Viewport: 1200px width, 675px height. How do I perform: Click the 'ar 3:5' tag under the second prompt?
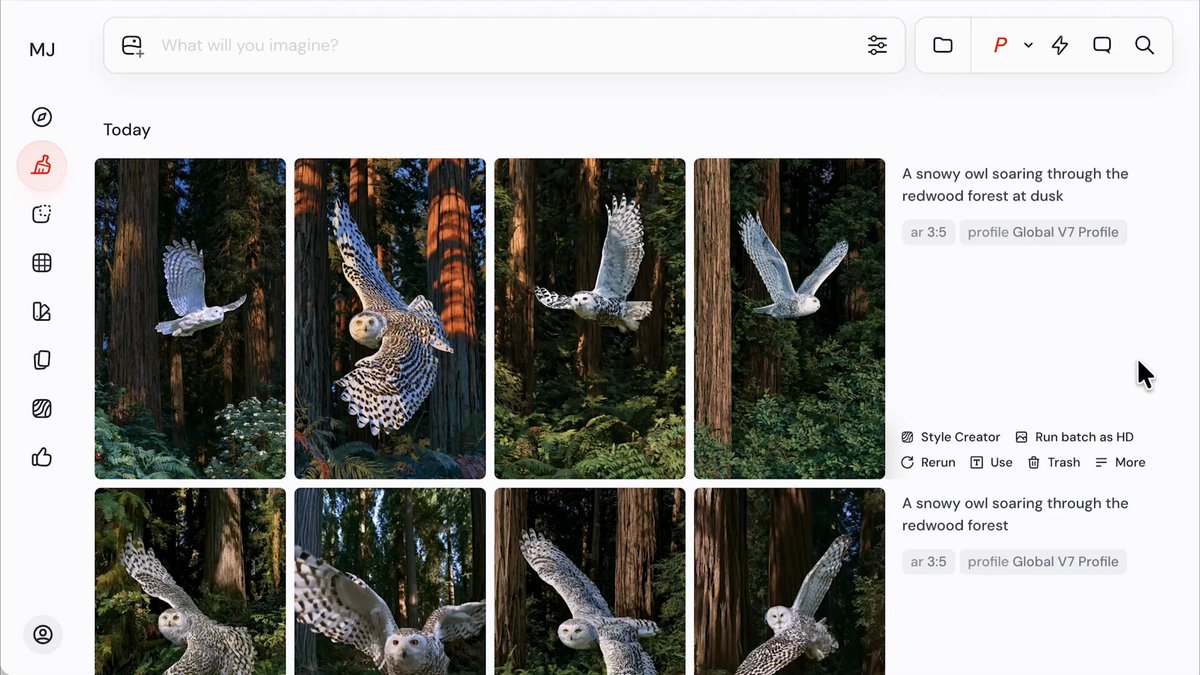(x=928, y=562)
